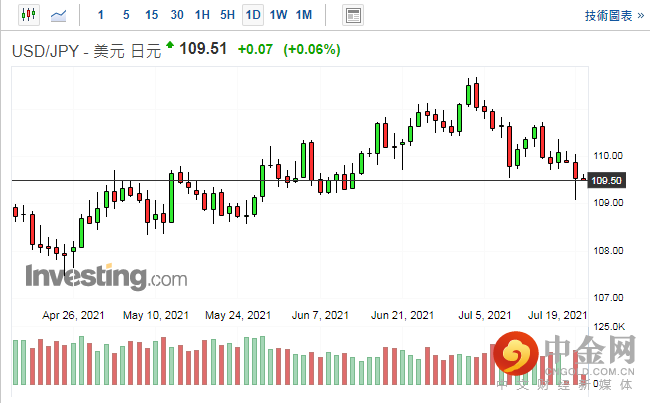
Task: Select the 1D daily timeframe
Action: (x=253, y=15)
